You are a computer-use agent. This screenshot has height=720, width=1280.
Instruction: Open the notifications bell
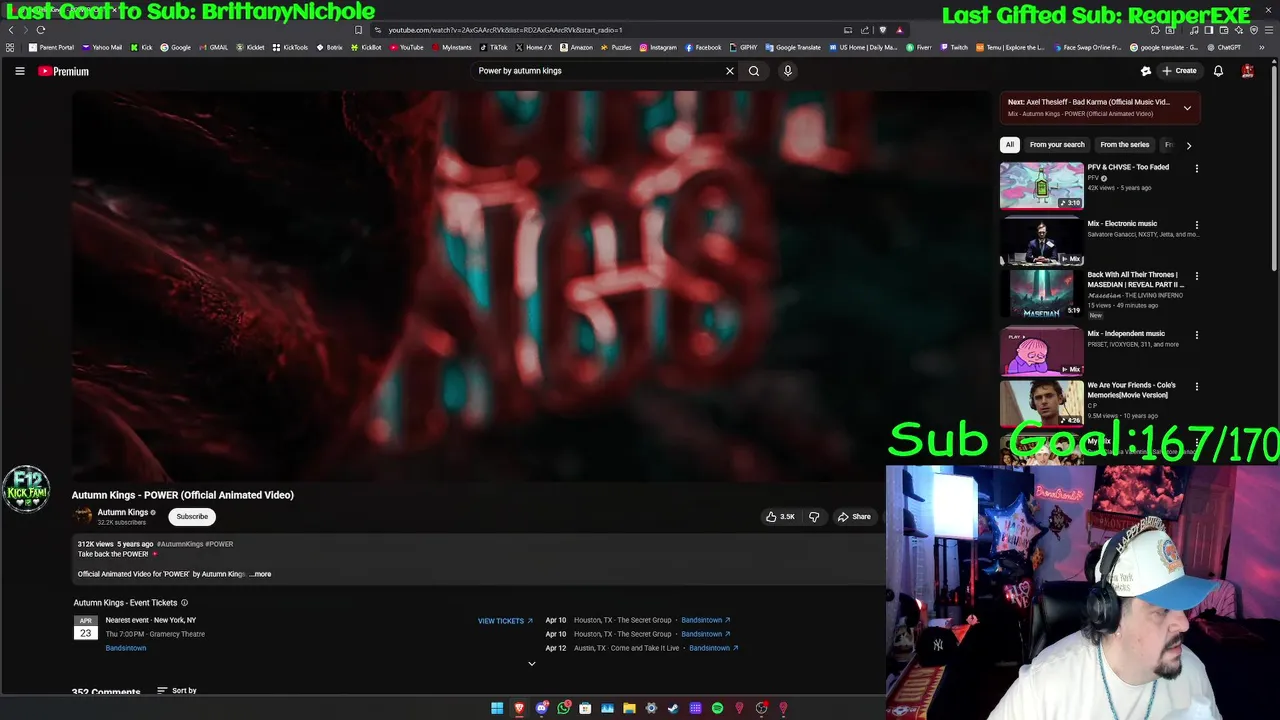pos(1218,71)
